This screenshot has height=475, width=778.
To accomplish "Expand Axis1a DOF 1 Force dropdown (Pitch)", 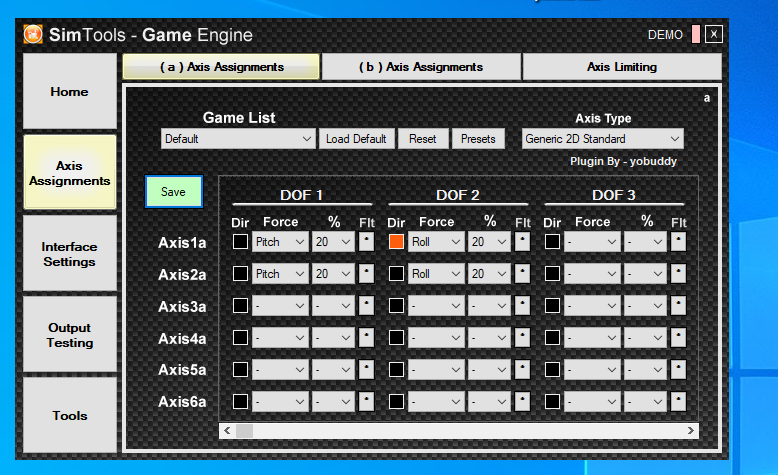I will [280, 242].
